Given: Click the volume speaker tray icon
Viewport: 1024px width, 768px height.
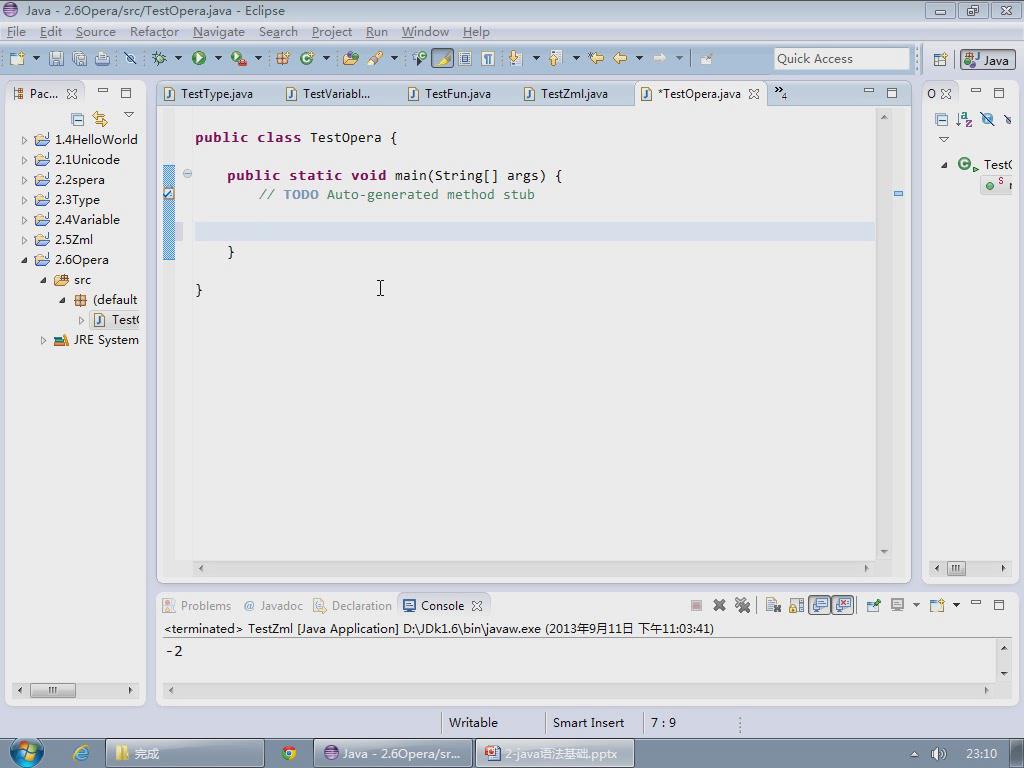Looking at the screenshot, I should (x=938, y=754).
